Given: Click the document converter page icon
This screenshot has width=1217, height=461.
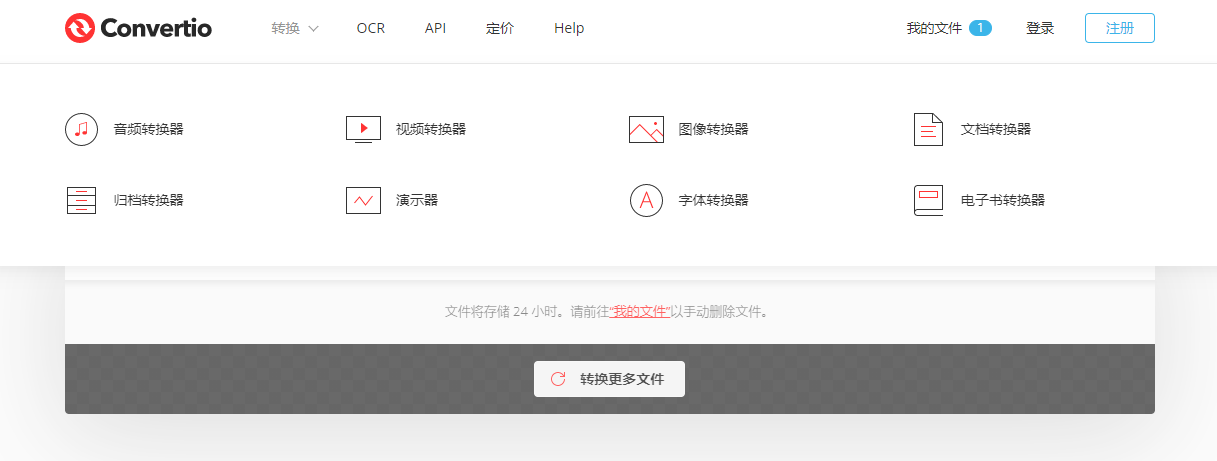Looking at the screenshot, I should 928,129.
